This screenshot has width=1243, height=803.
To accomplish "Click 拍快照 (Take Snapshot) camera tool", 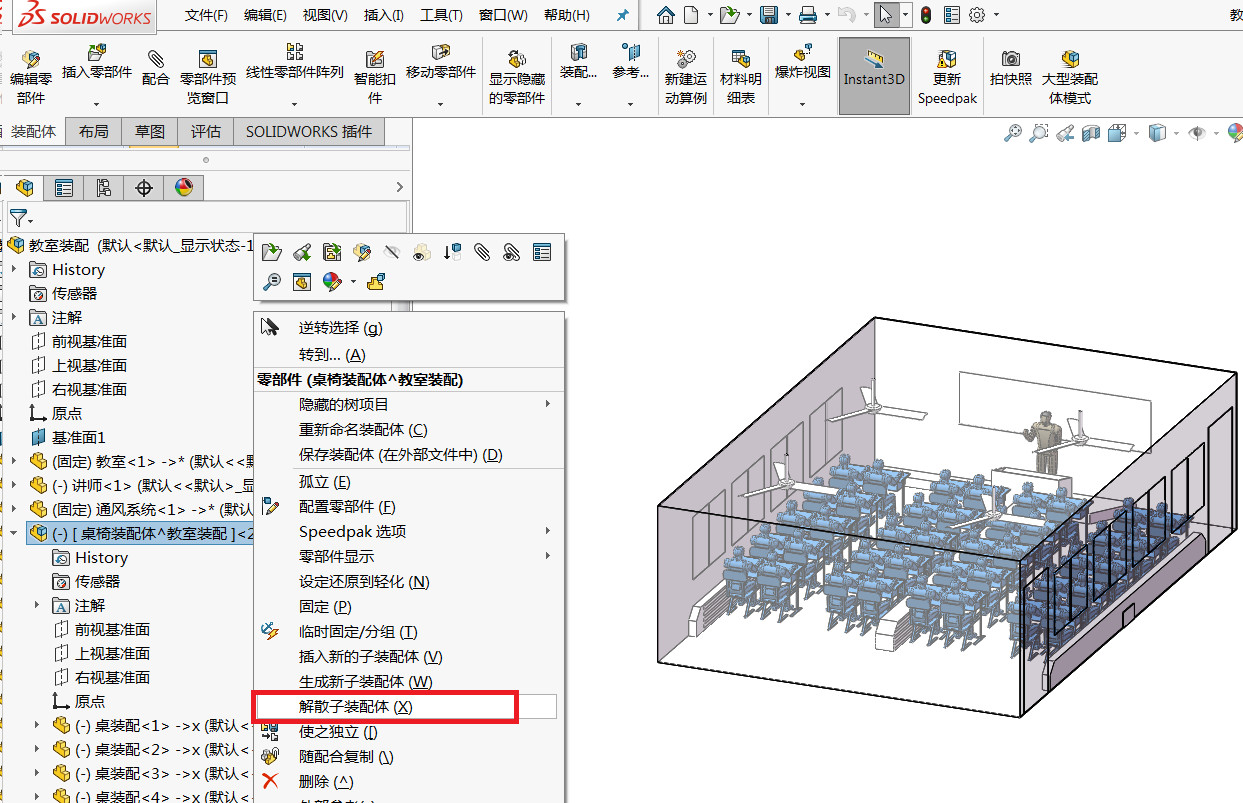I will click(1011, 68).
